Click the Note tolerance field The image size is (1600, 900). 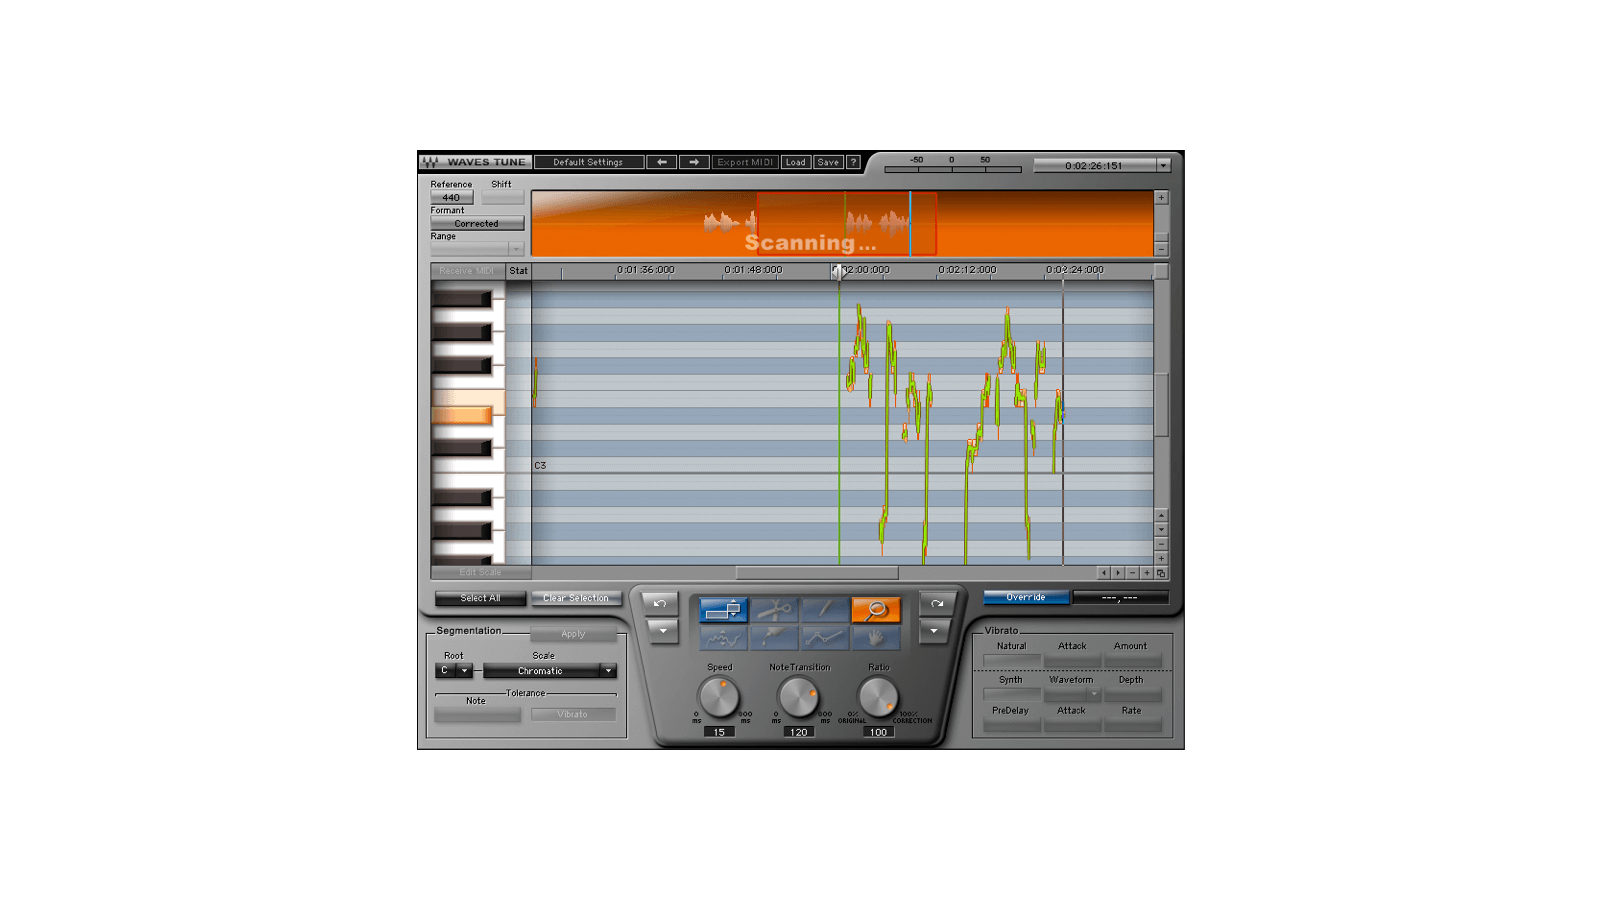point(478,715)
